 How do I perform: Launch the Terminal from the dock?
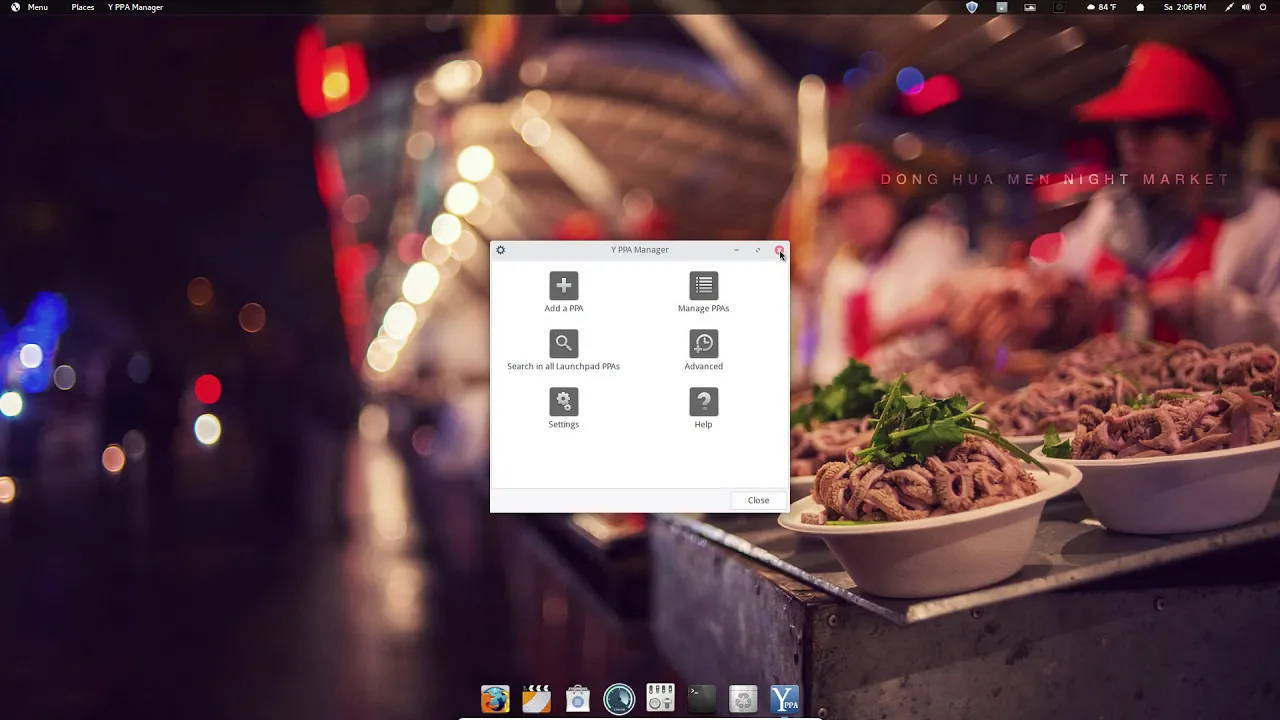click(x=702, y=698)
